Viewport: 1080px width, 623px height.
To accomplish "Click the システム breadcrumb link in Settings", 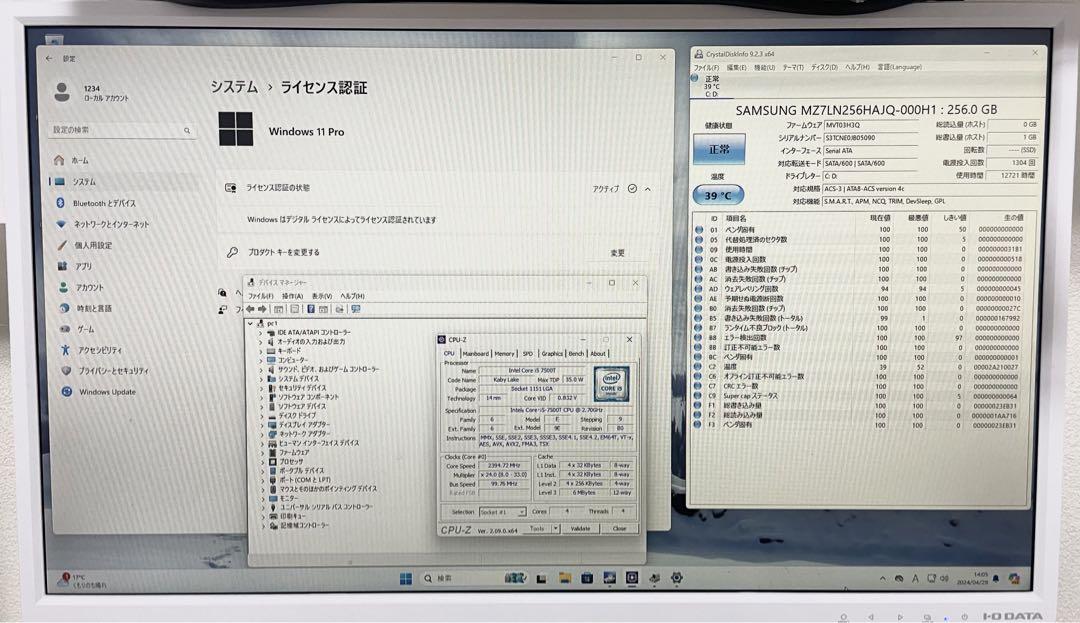I will (233, 87).
